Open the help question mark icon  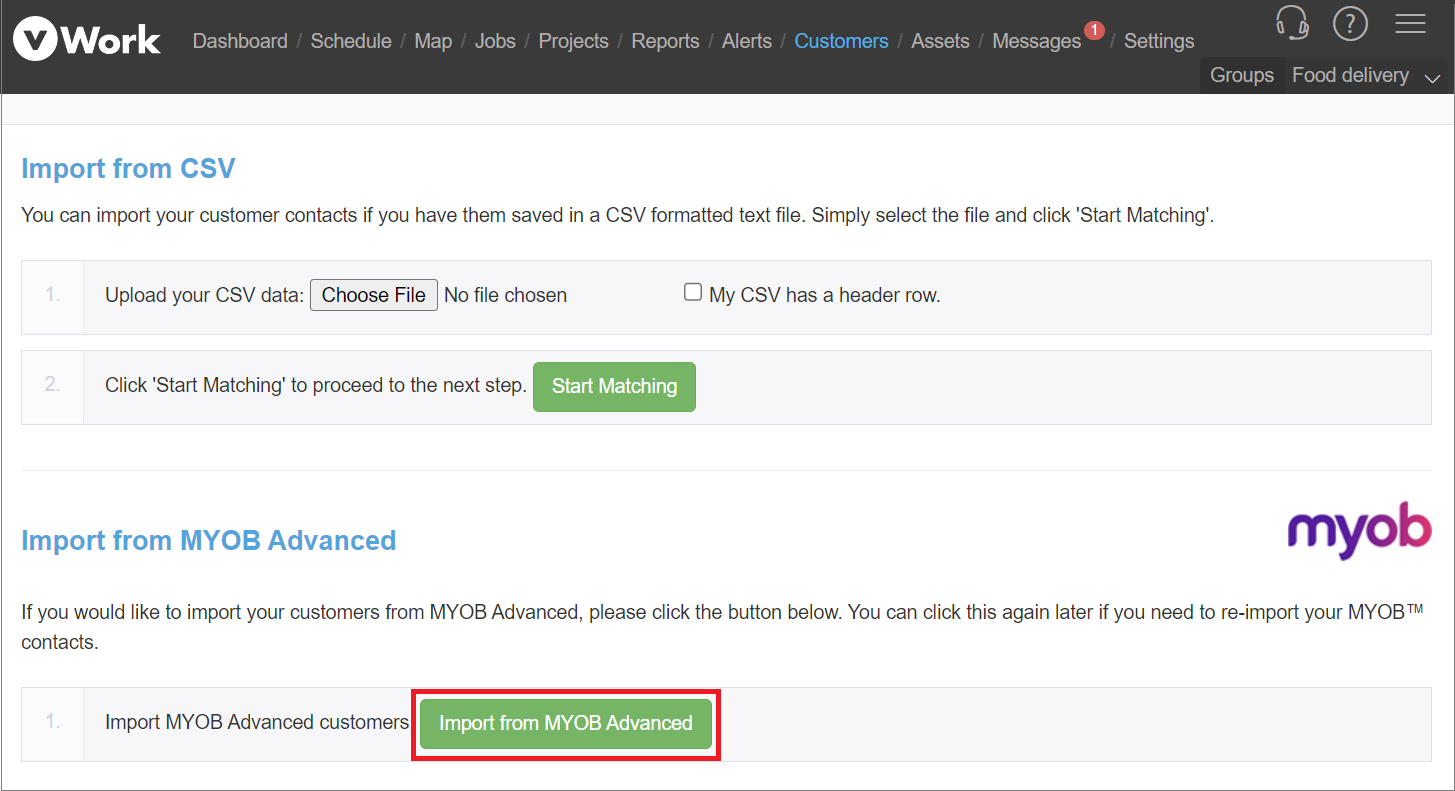tap(1350, 22)
